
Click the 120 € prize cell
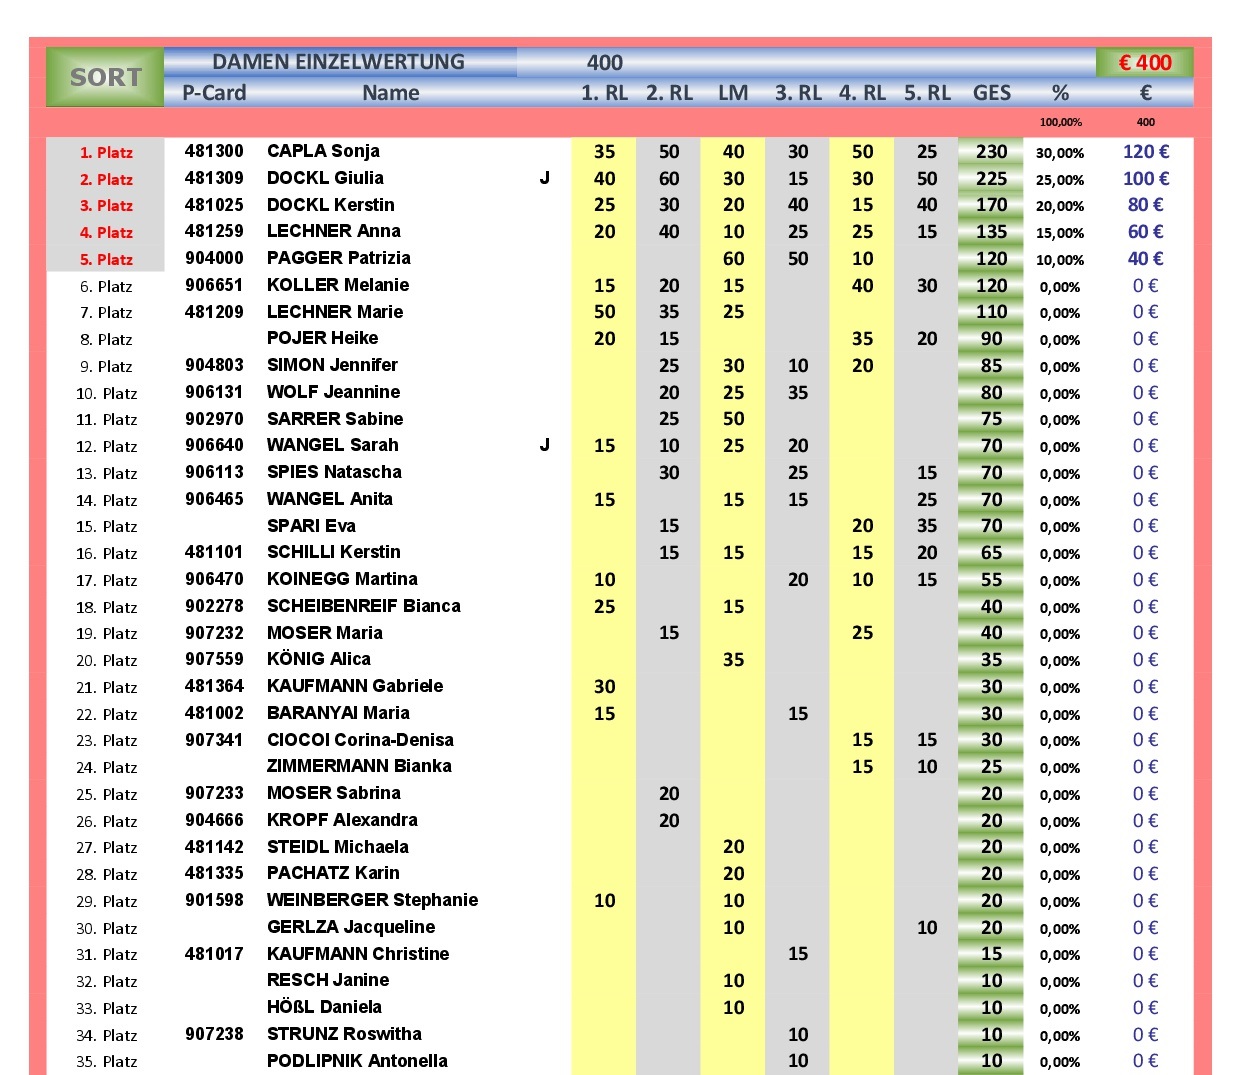(x=1146, y=151)
